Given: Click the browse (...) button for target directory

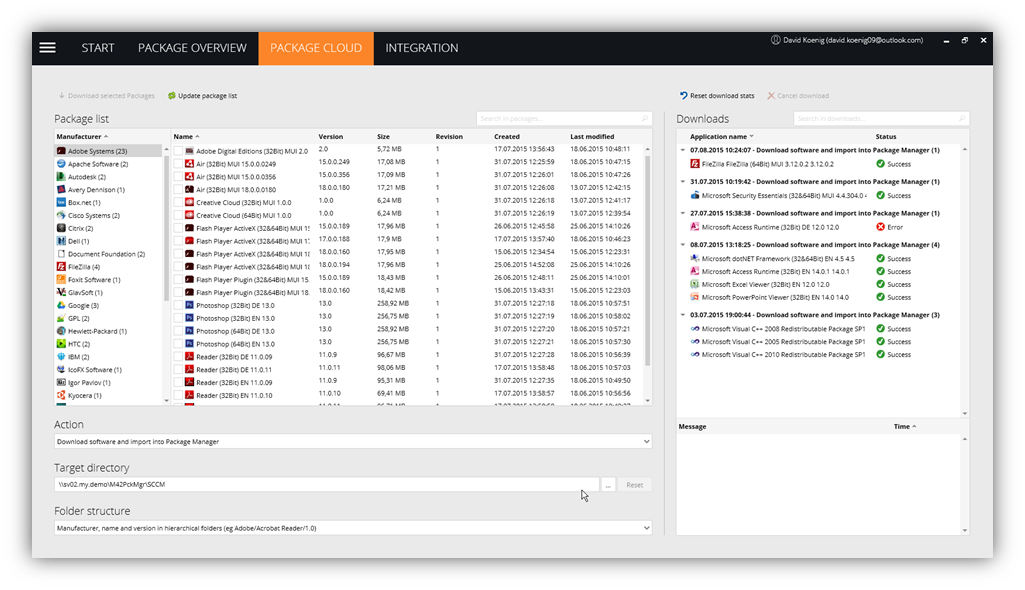Looking at the screenshot, I should coord(608,485).
